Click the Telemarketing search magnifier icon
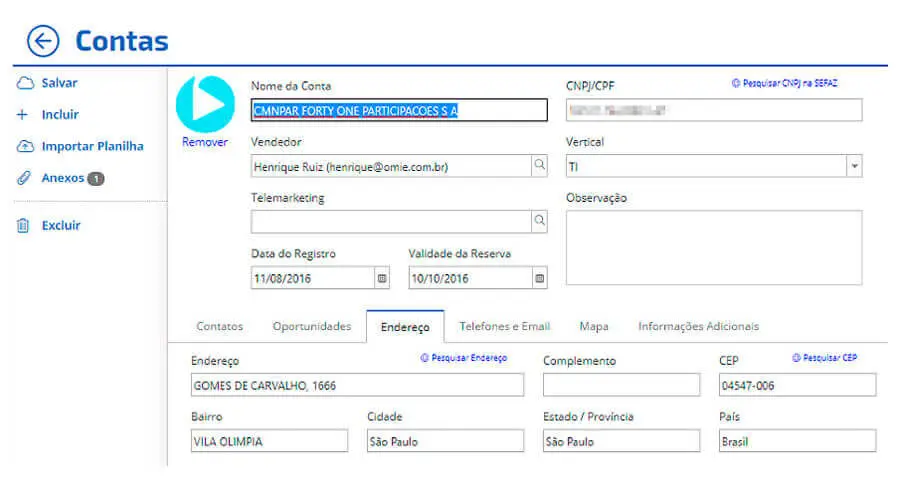 [540, 221]
